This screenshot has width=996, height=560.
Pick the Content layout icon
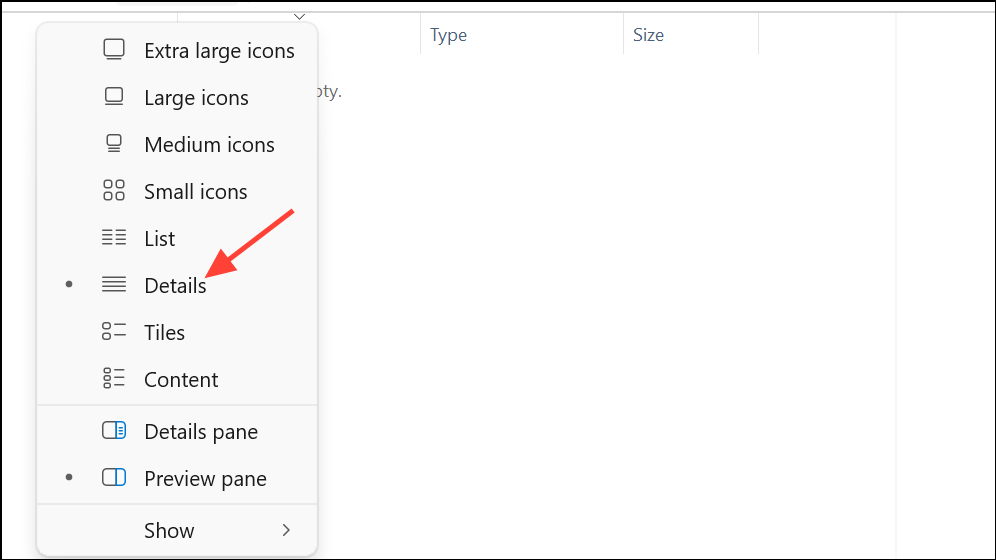click(x=114, y=379)
